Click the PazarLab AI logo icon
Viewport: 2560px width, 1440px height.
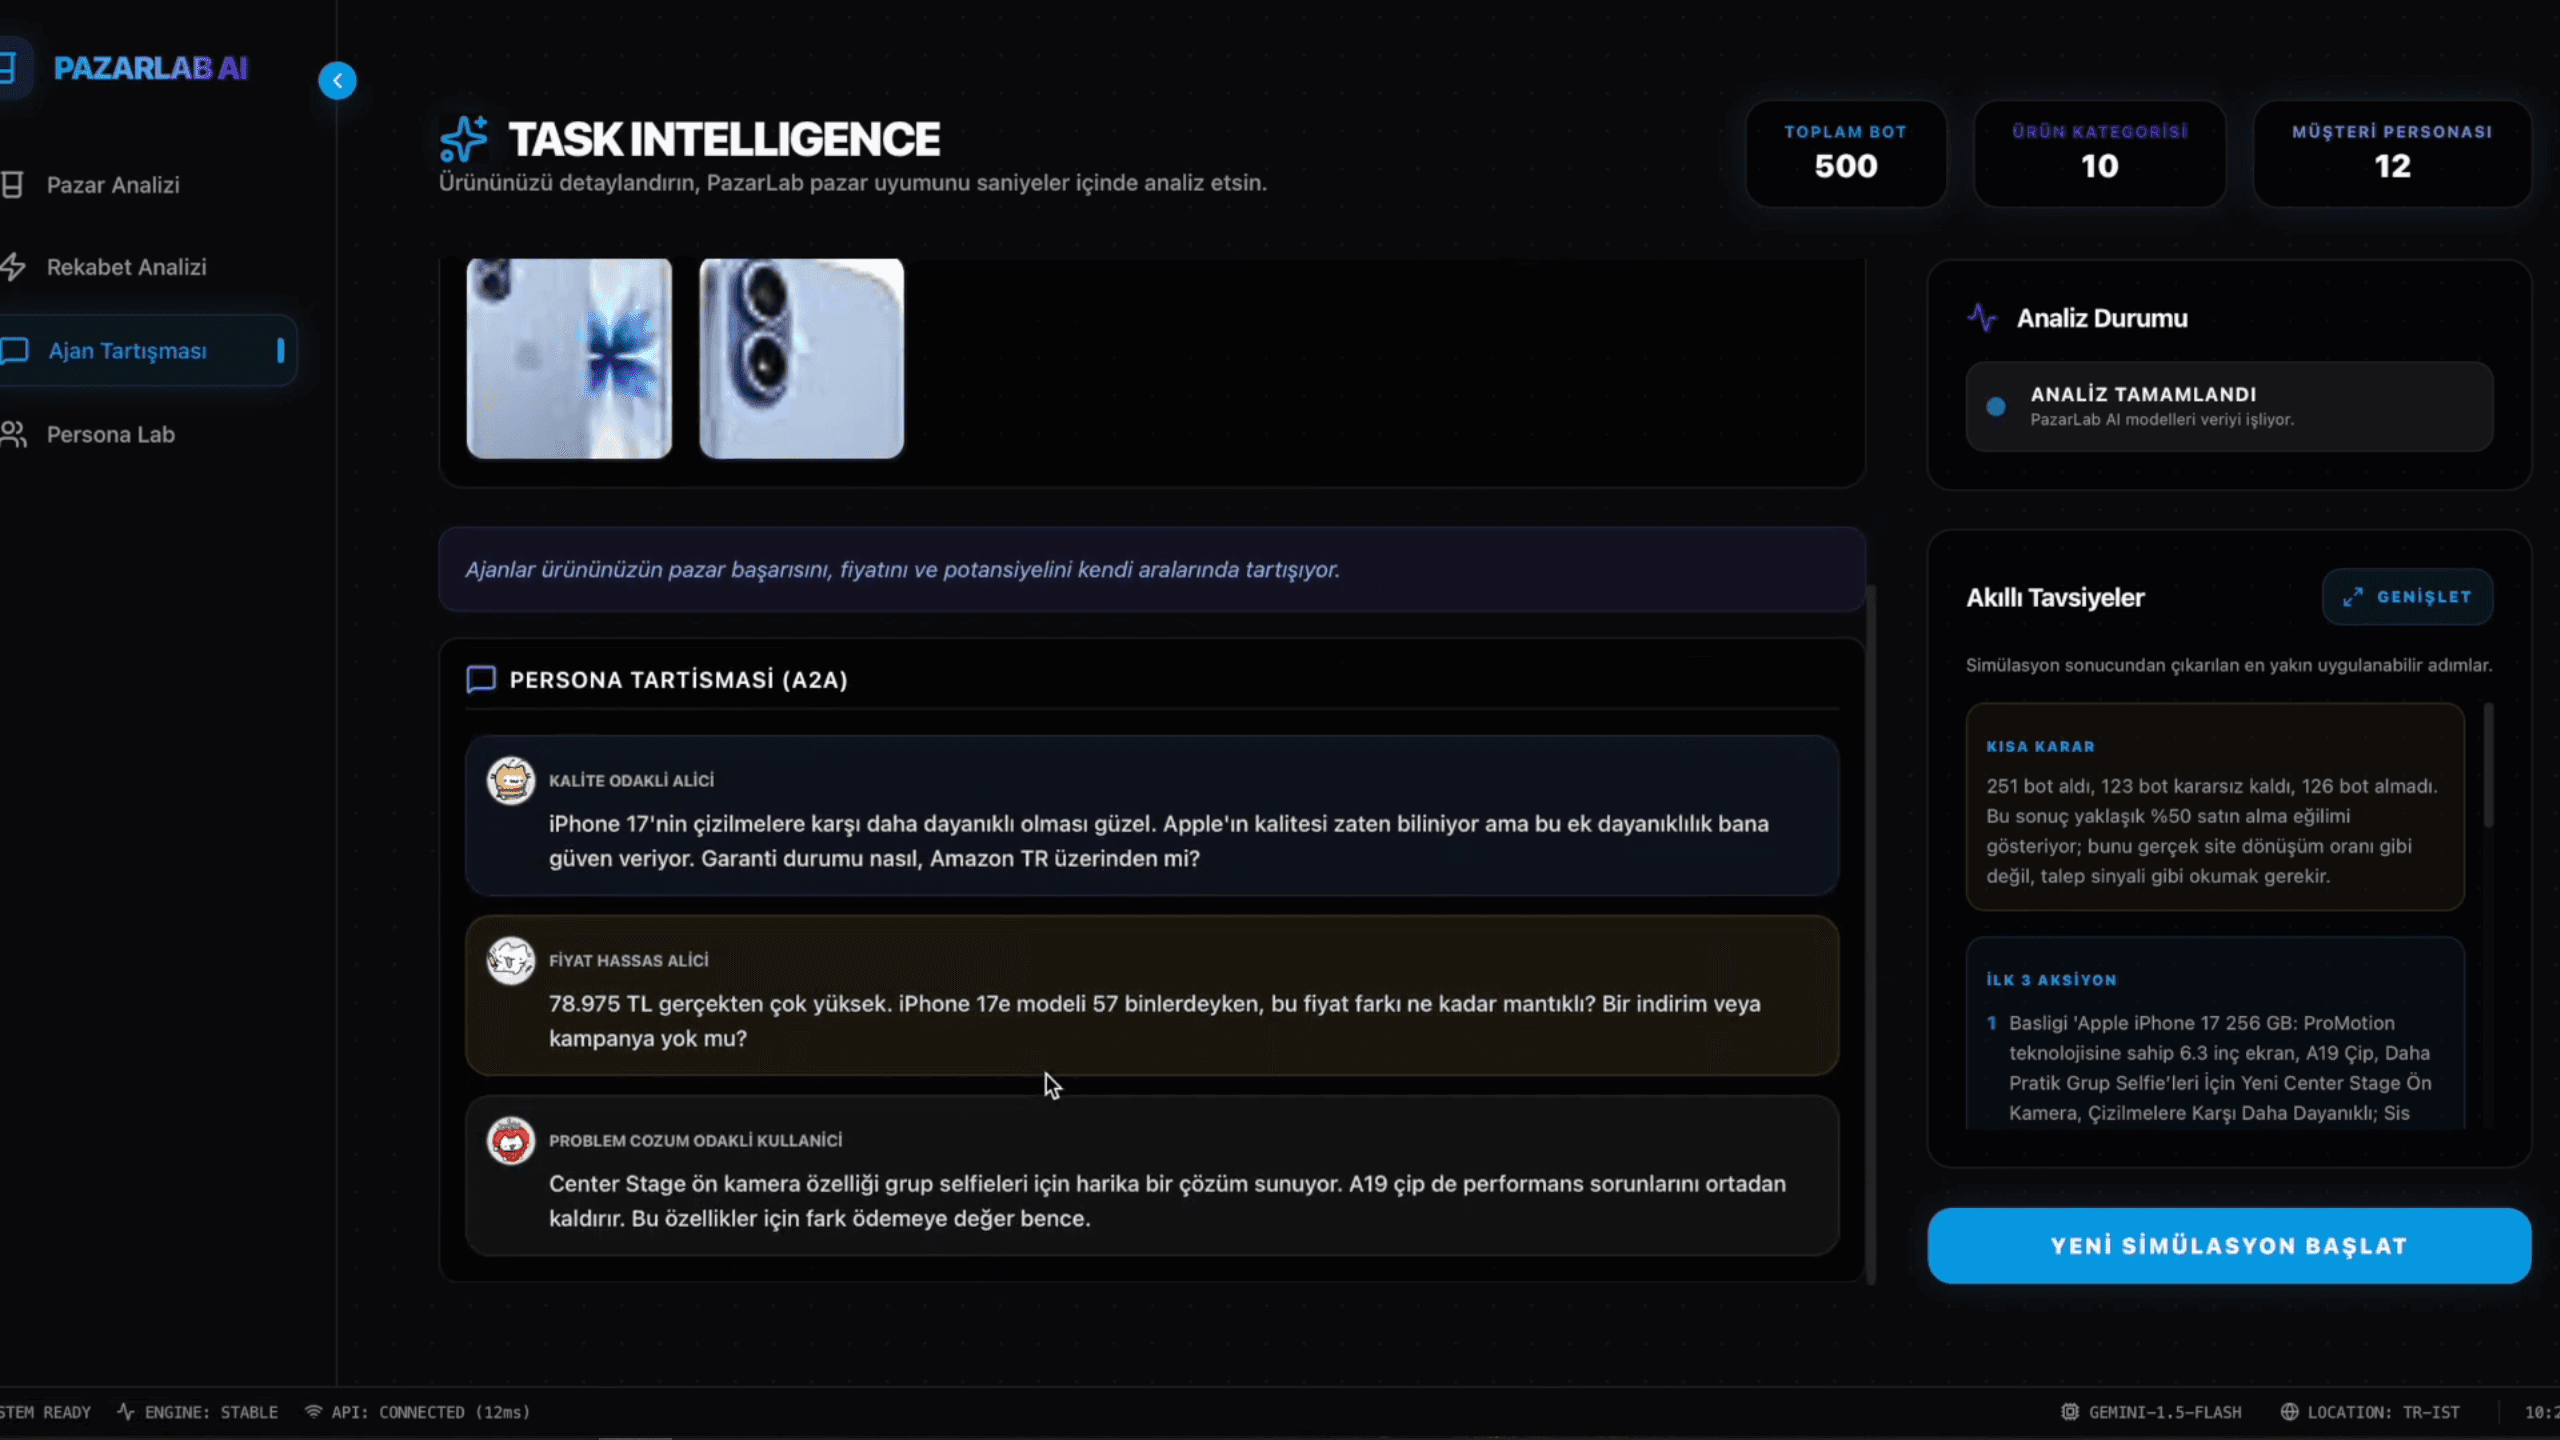click(8, 68)
